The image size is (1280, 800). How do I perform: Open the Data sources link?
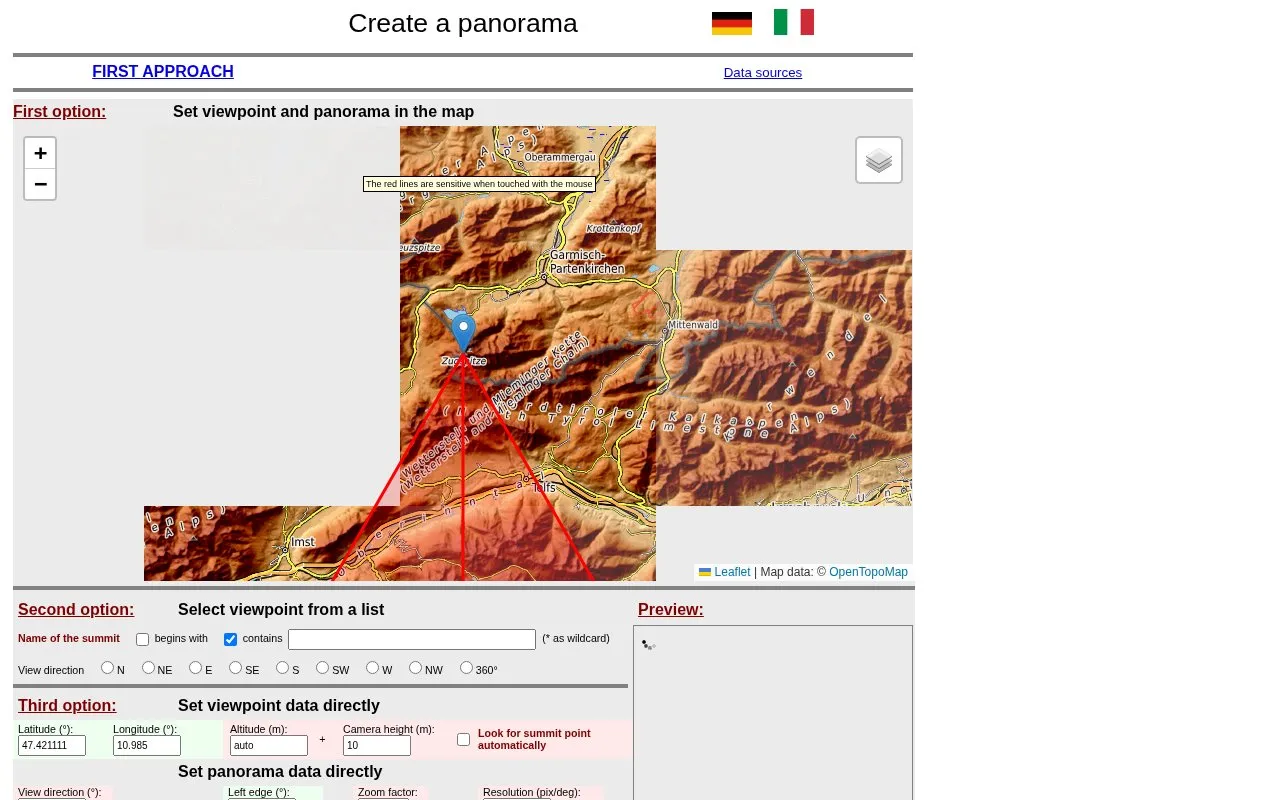pos(763,73)
